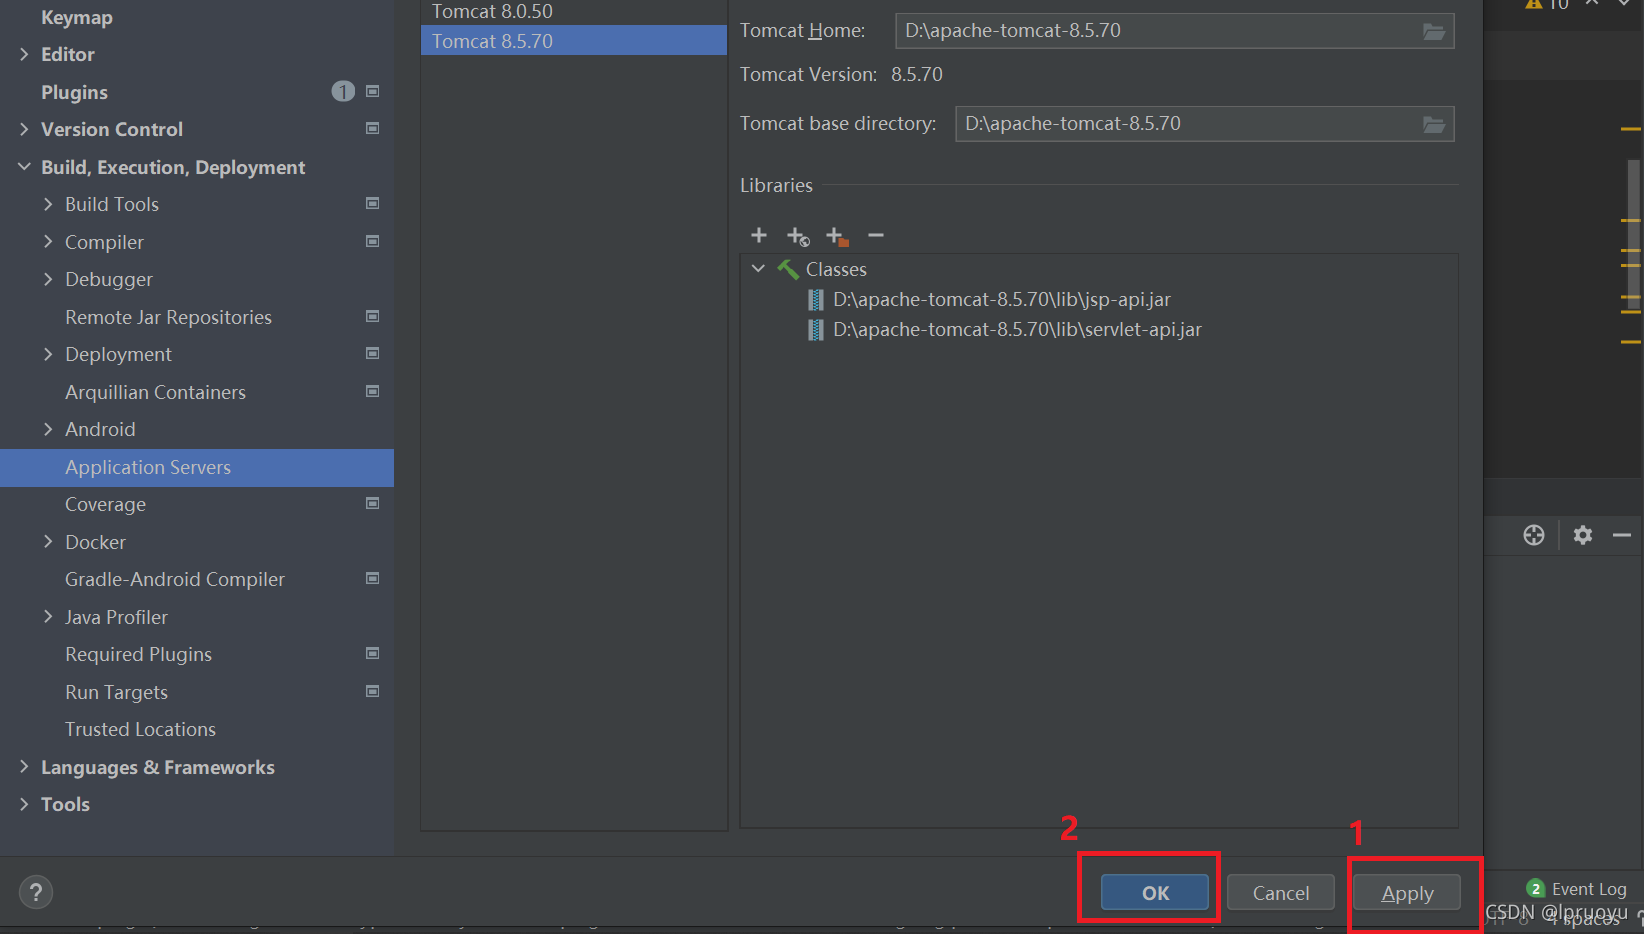Select the lib\jsp-api.jar library path
1644x934 pixels.
click(1001, 300)
